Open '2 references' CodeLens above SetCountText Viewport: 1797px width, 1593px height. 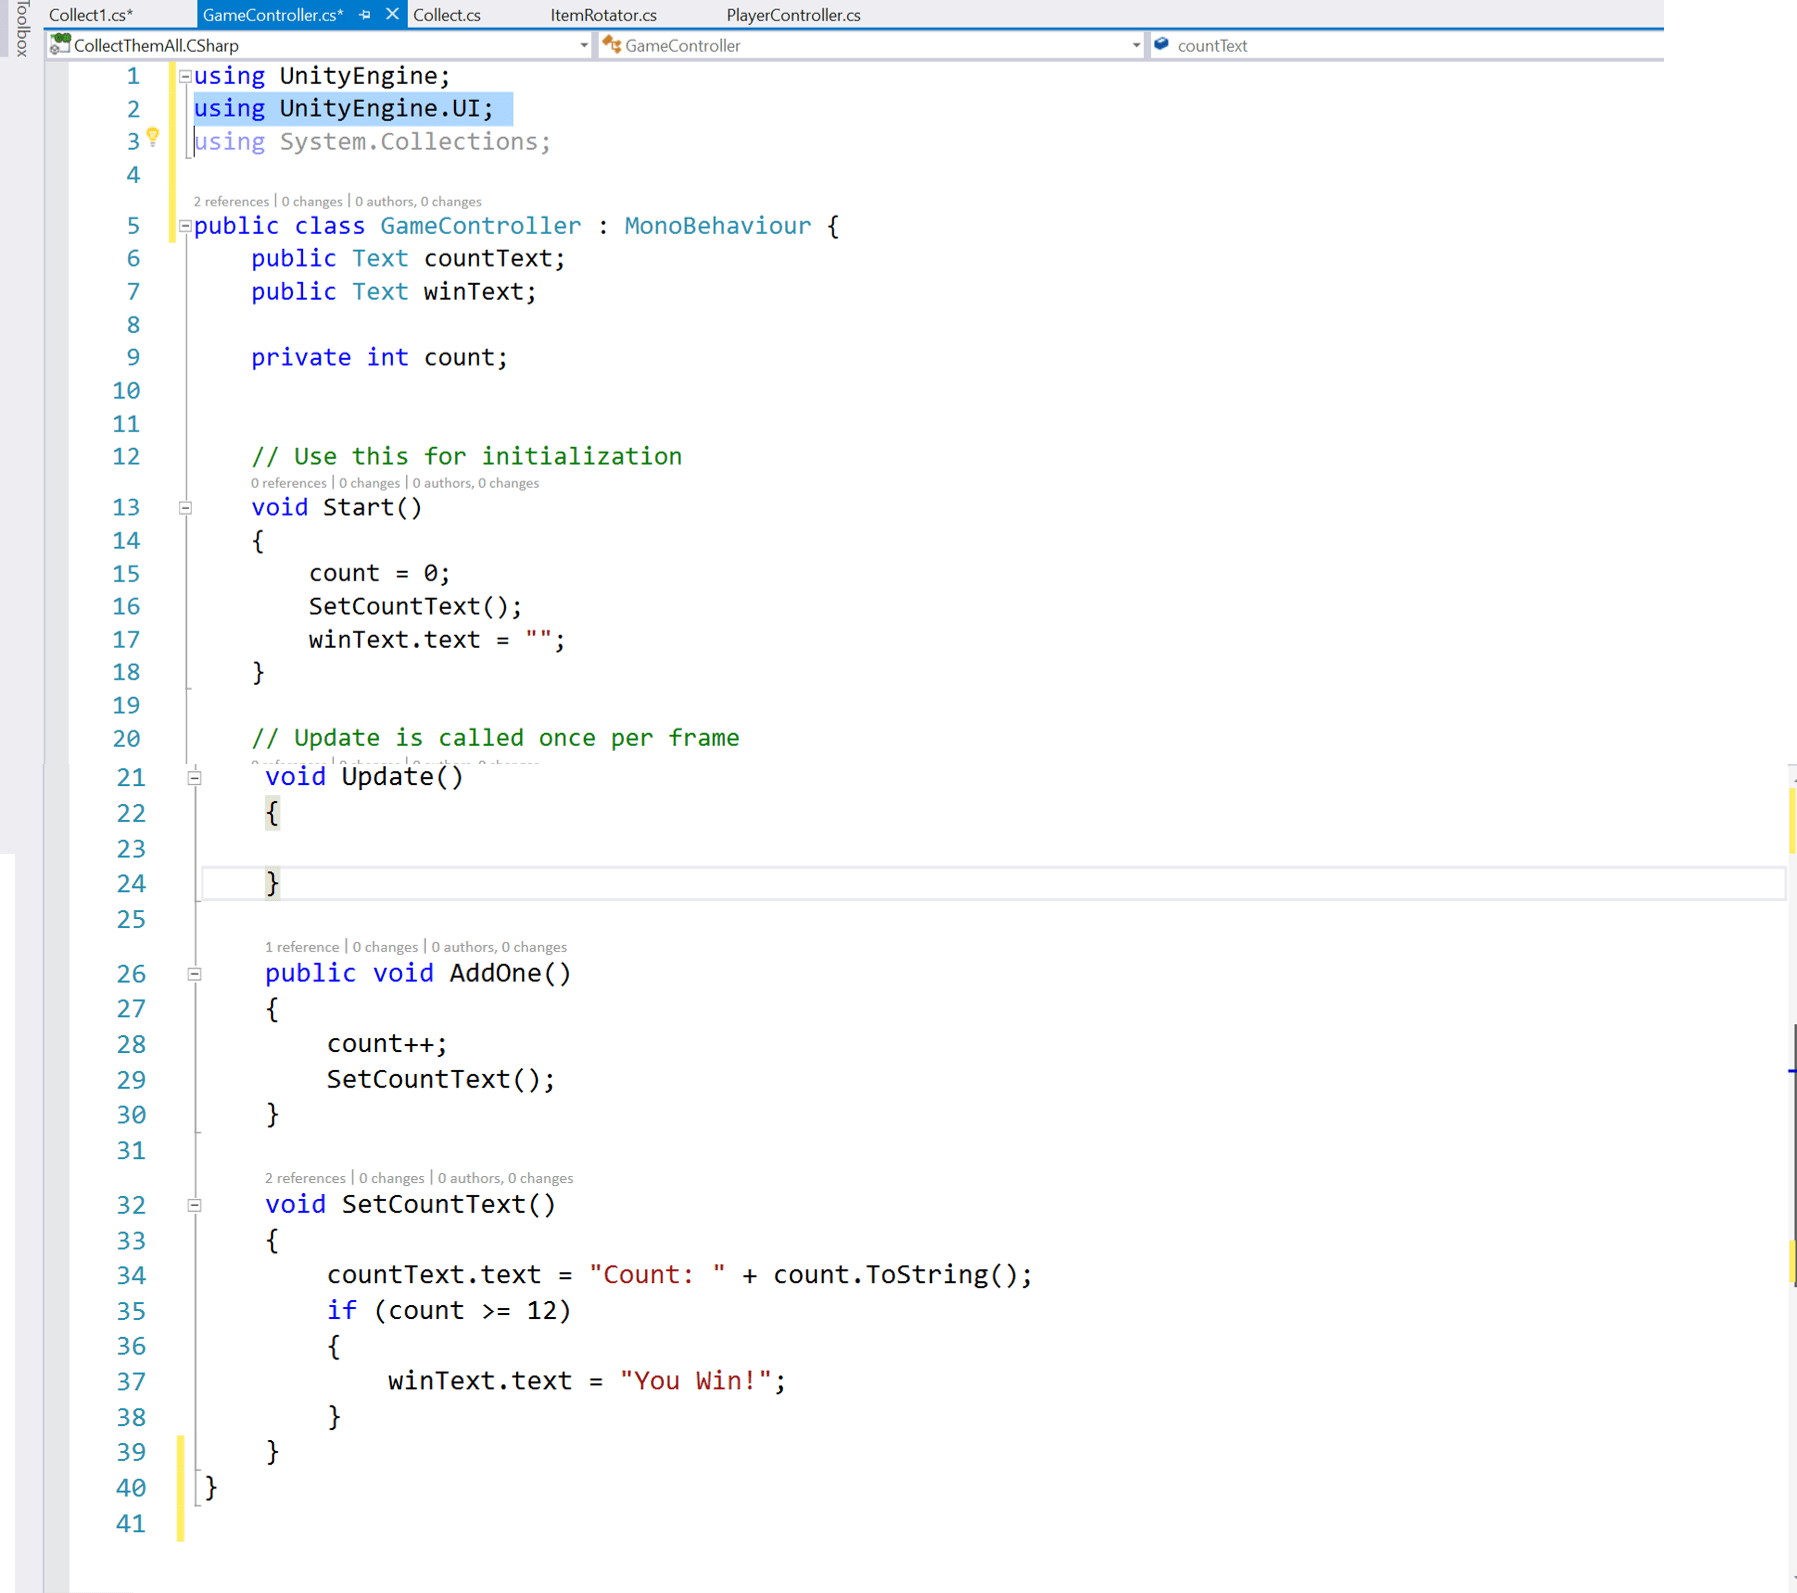[x=305, y=1178]
